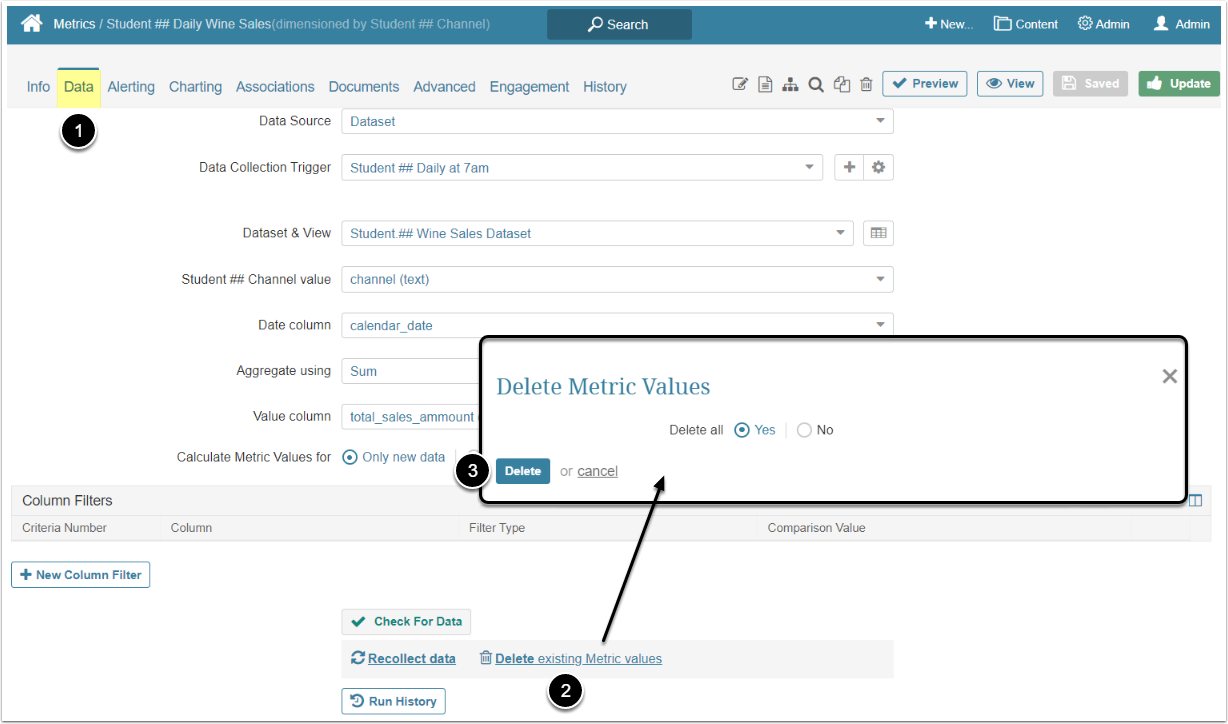
Task: Click the Saved button
Action: [1091, 84]
